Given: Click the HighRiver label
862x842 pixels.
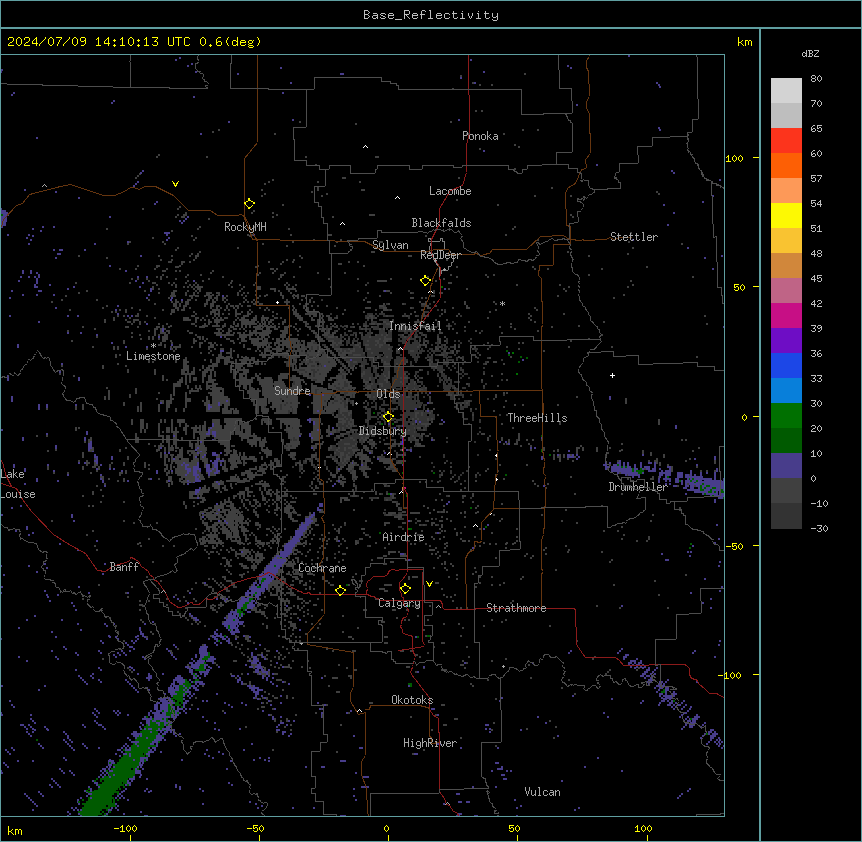Looking at the screenshot, I should click(x=430, y=743).
